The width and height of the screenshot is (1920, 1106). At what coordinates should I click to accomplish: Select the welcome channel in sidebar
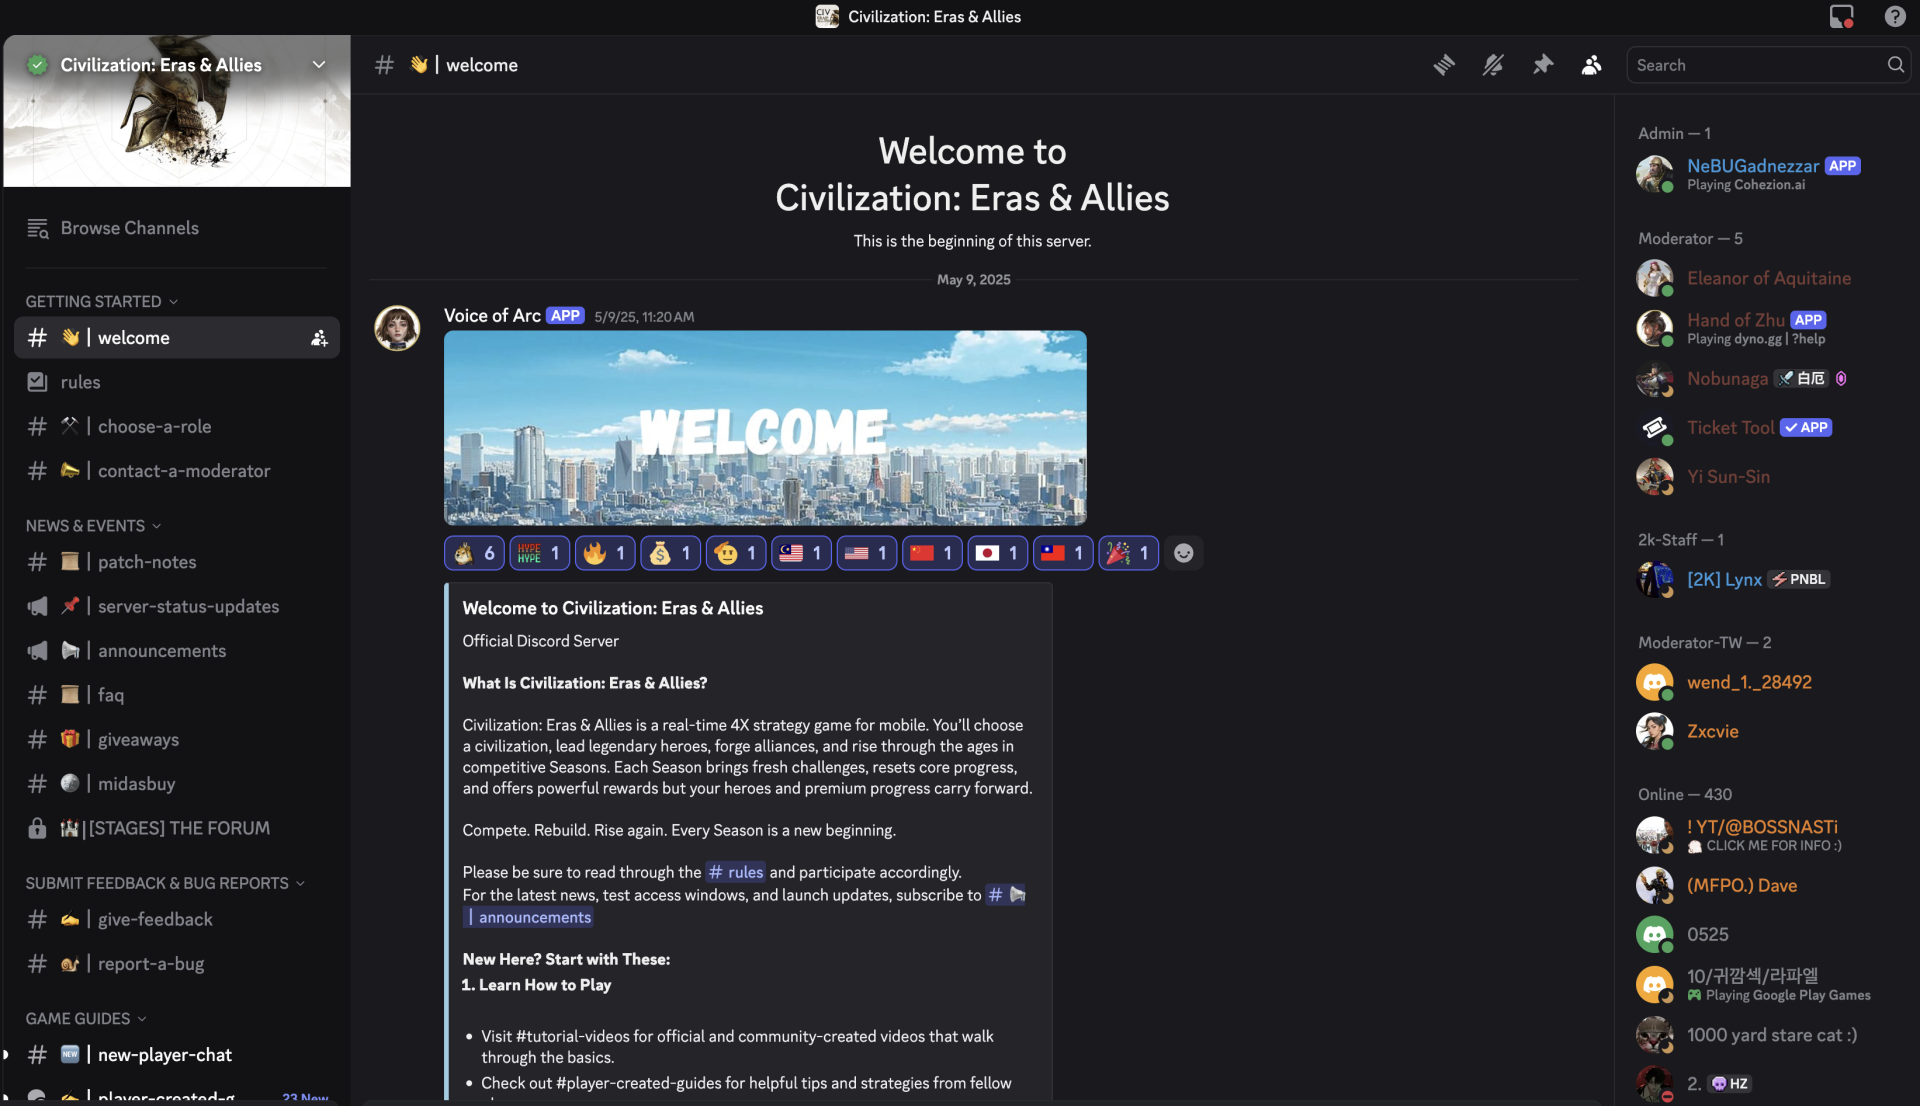tap(177, 338)
